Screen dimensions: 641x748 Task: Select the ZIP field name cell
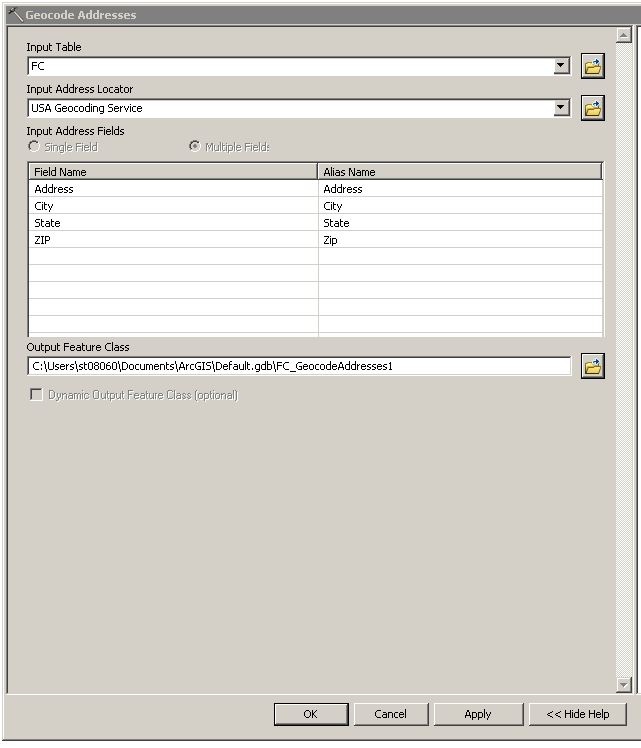point(173,240)
